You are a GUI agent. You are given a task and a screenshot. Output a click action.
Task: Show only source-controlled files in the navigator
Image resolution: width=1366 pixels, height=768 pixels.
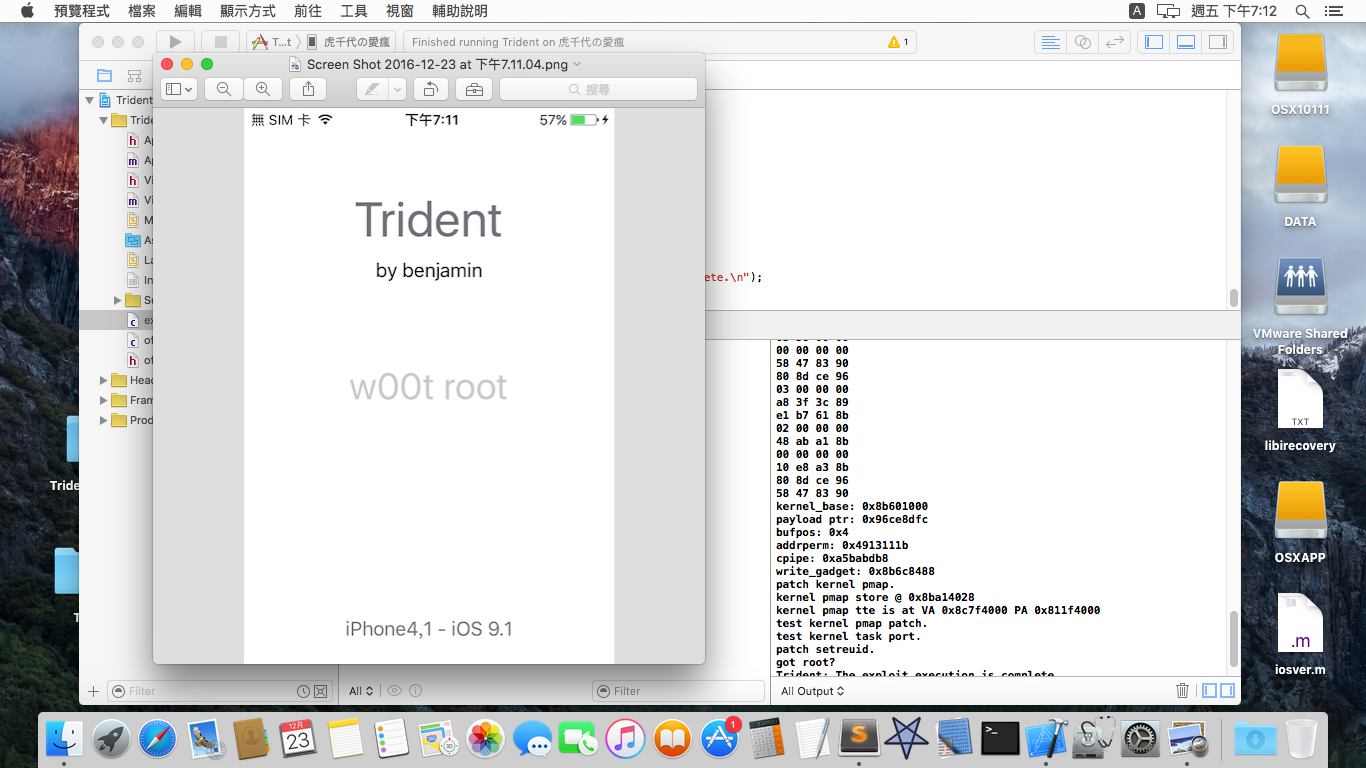click(320, 691)
